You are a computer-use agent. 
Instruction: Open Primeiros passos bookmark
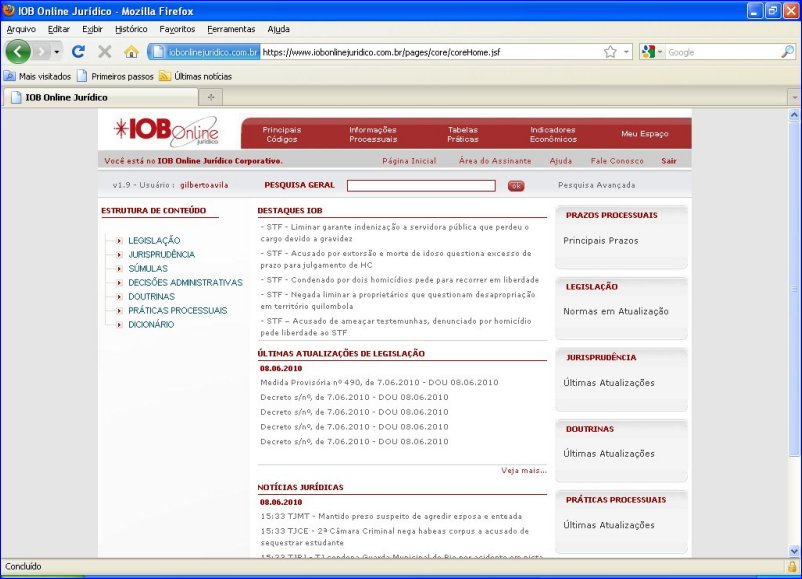(116, 76)
